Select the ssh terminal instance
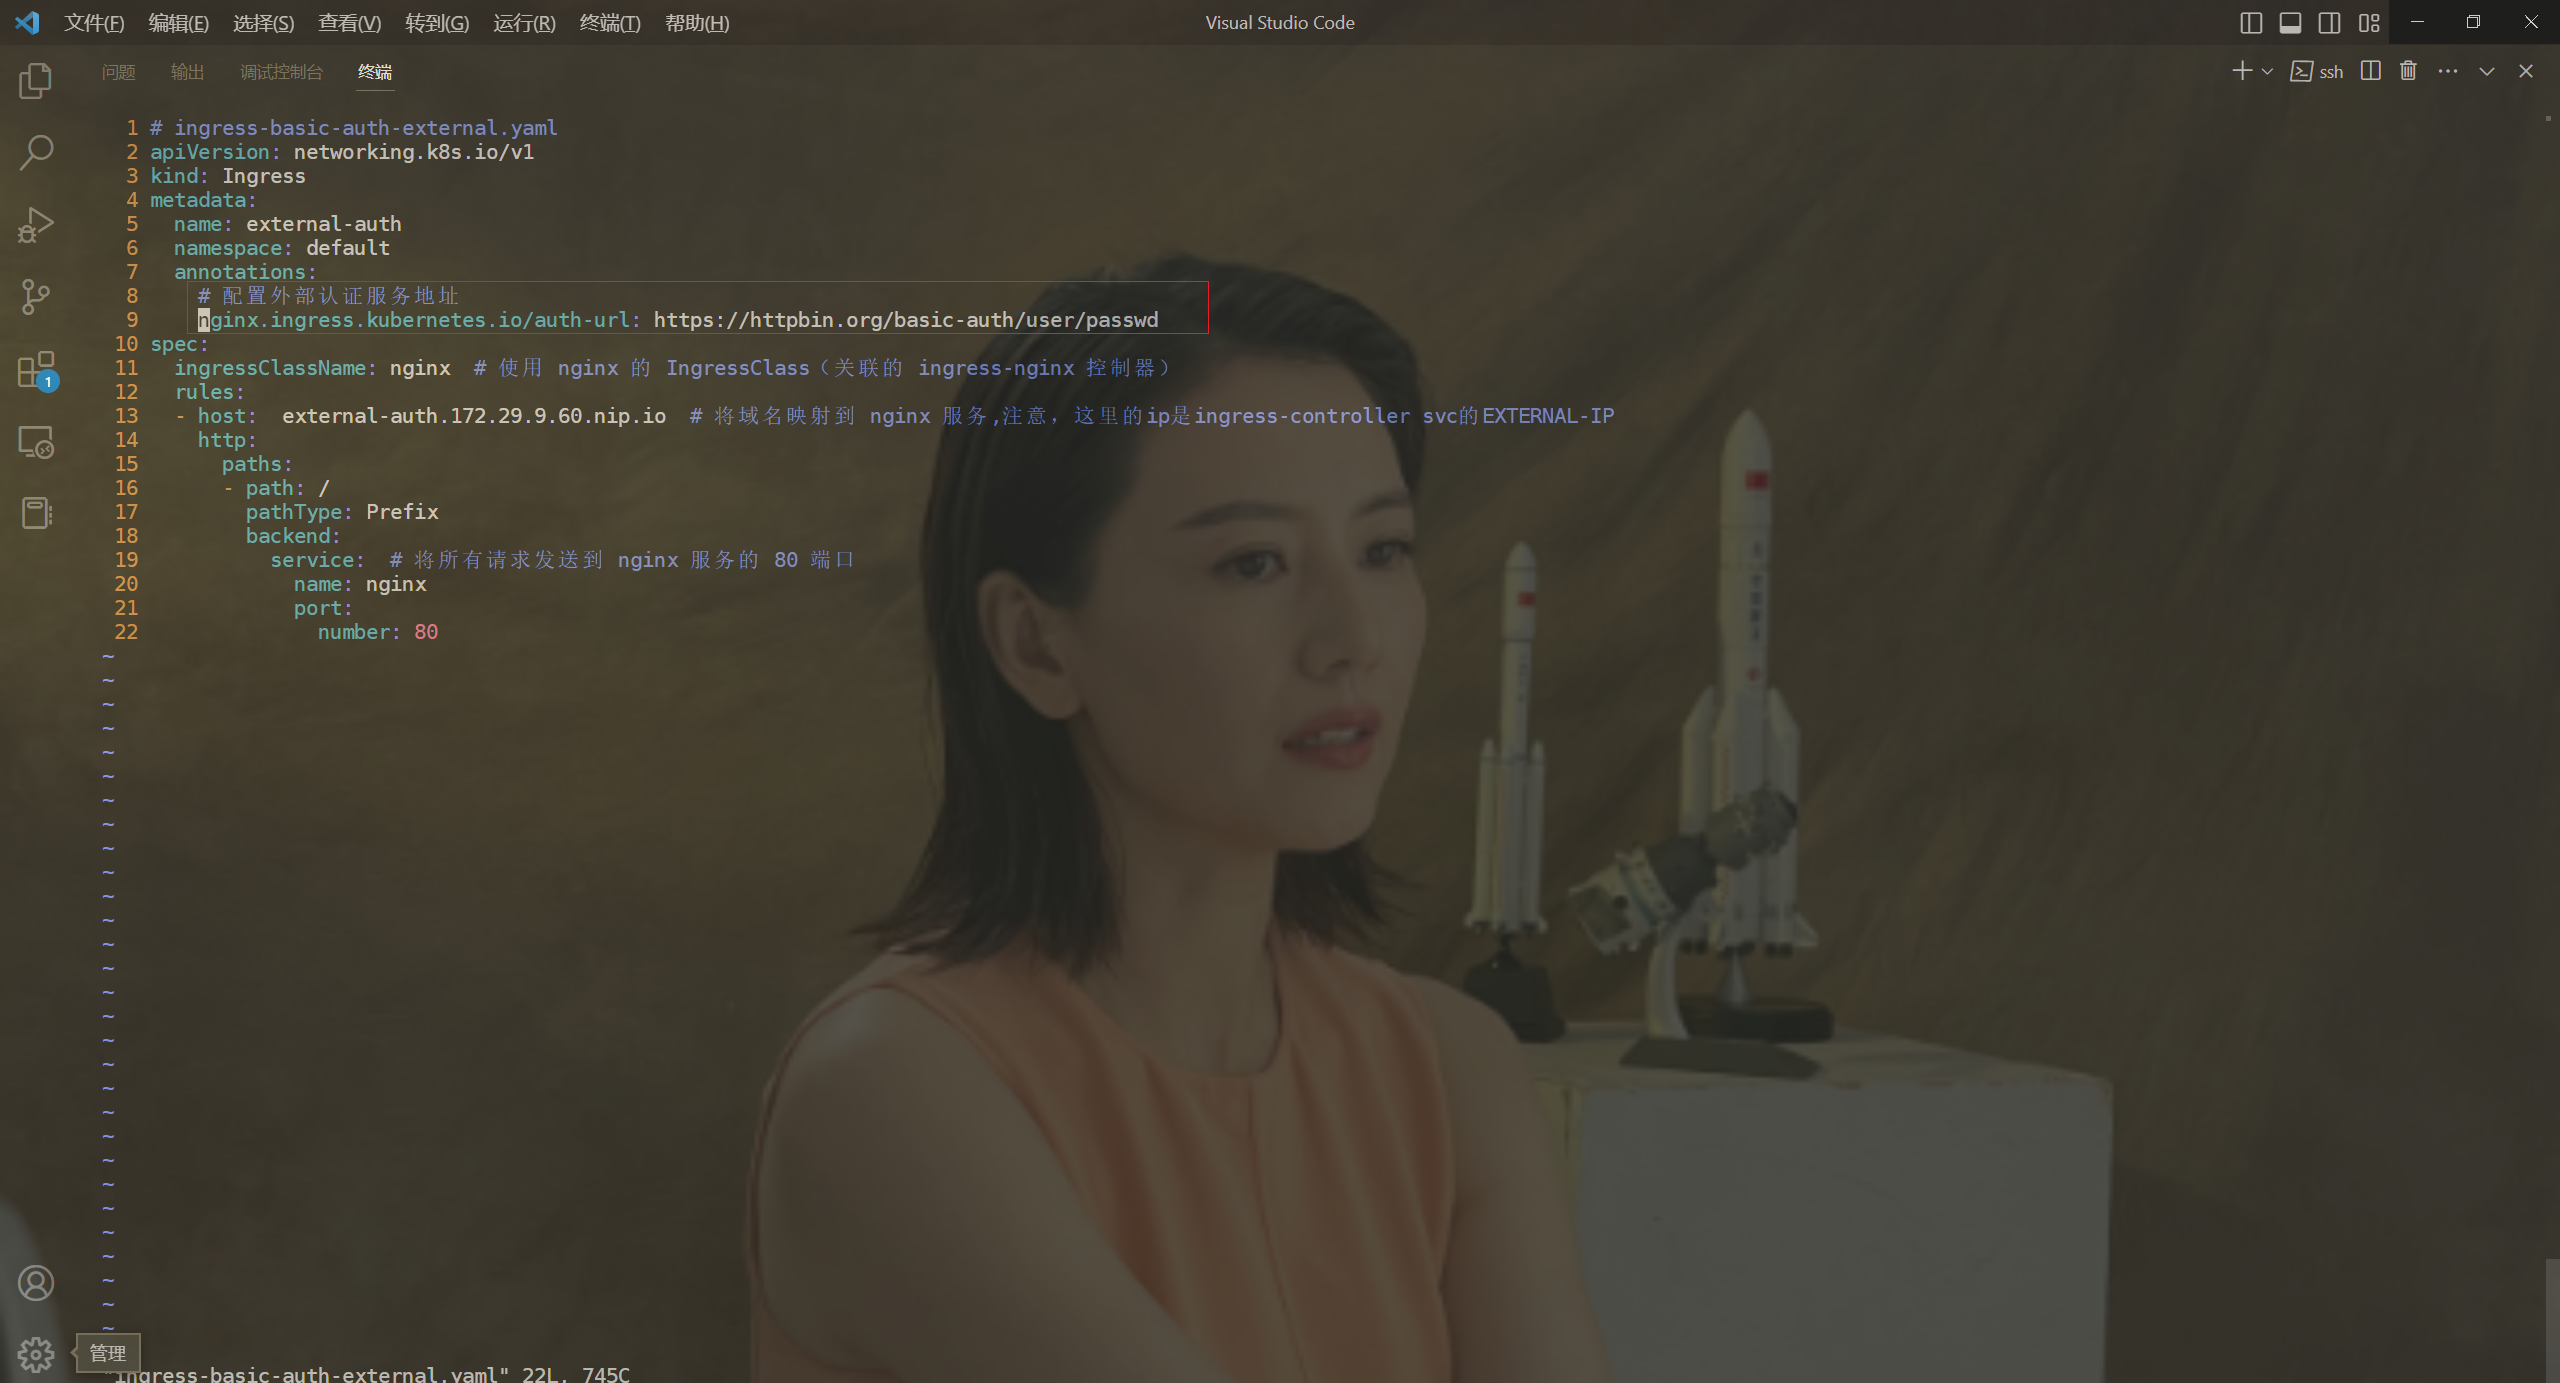Screen dimensions: 2560x1383 [2317, 71]
